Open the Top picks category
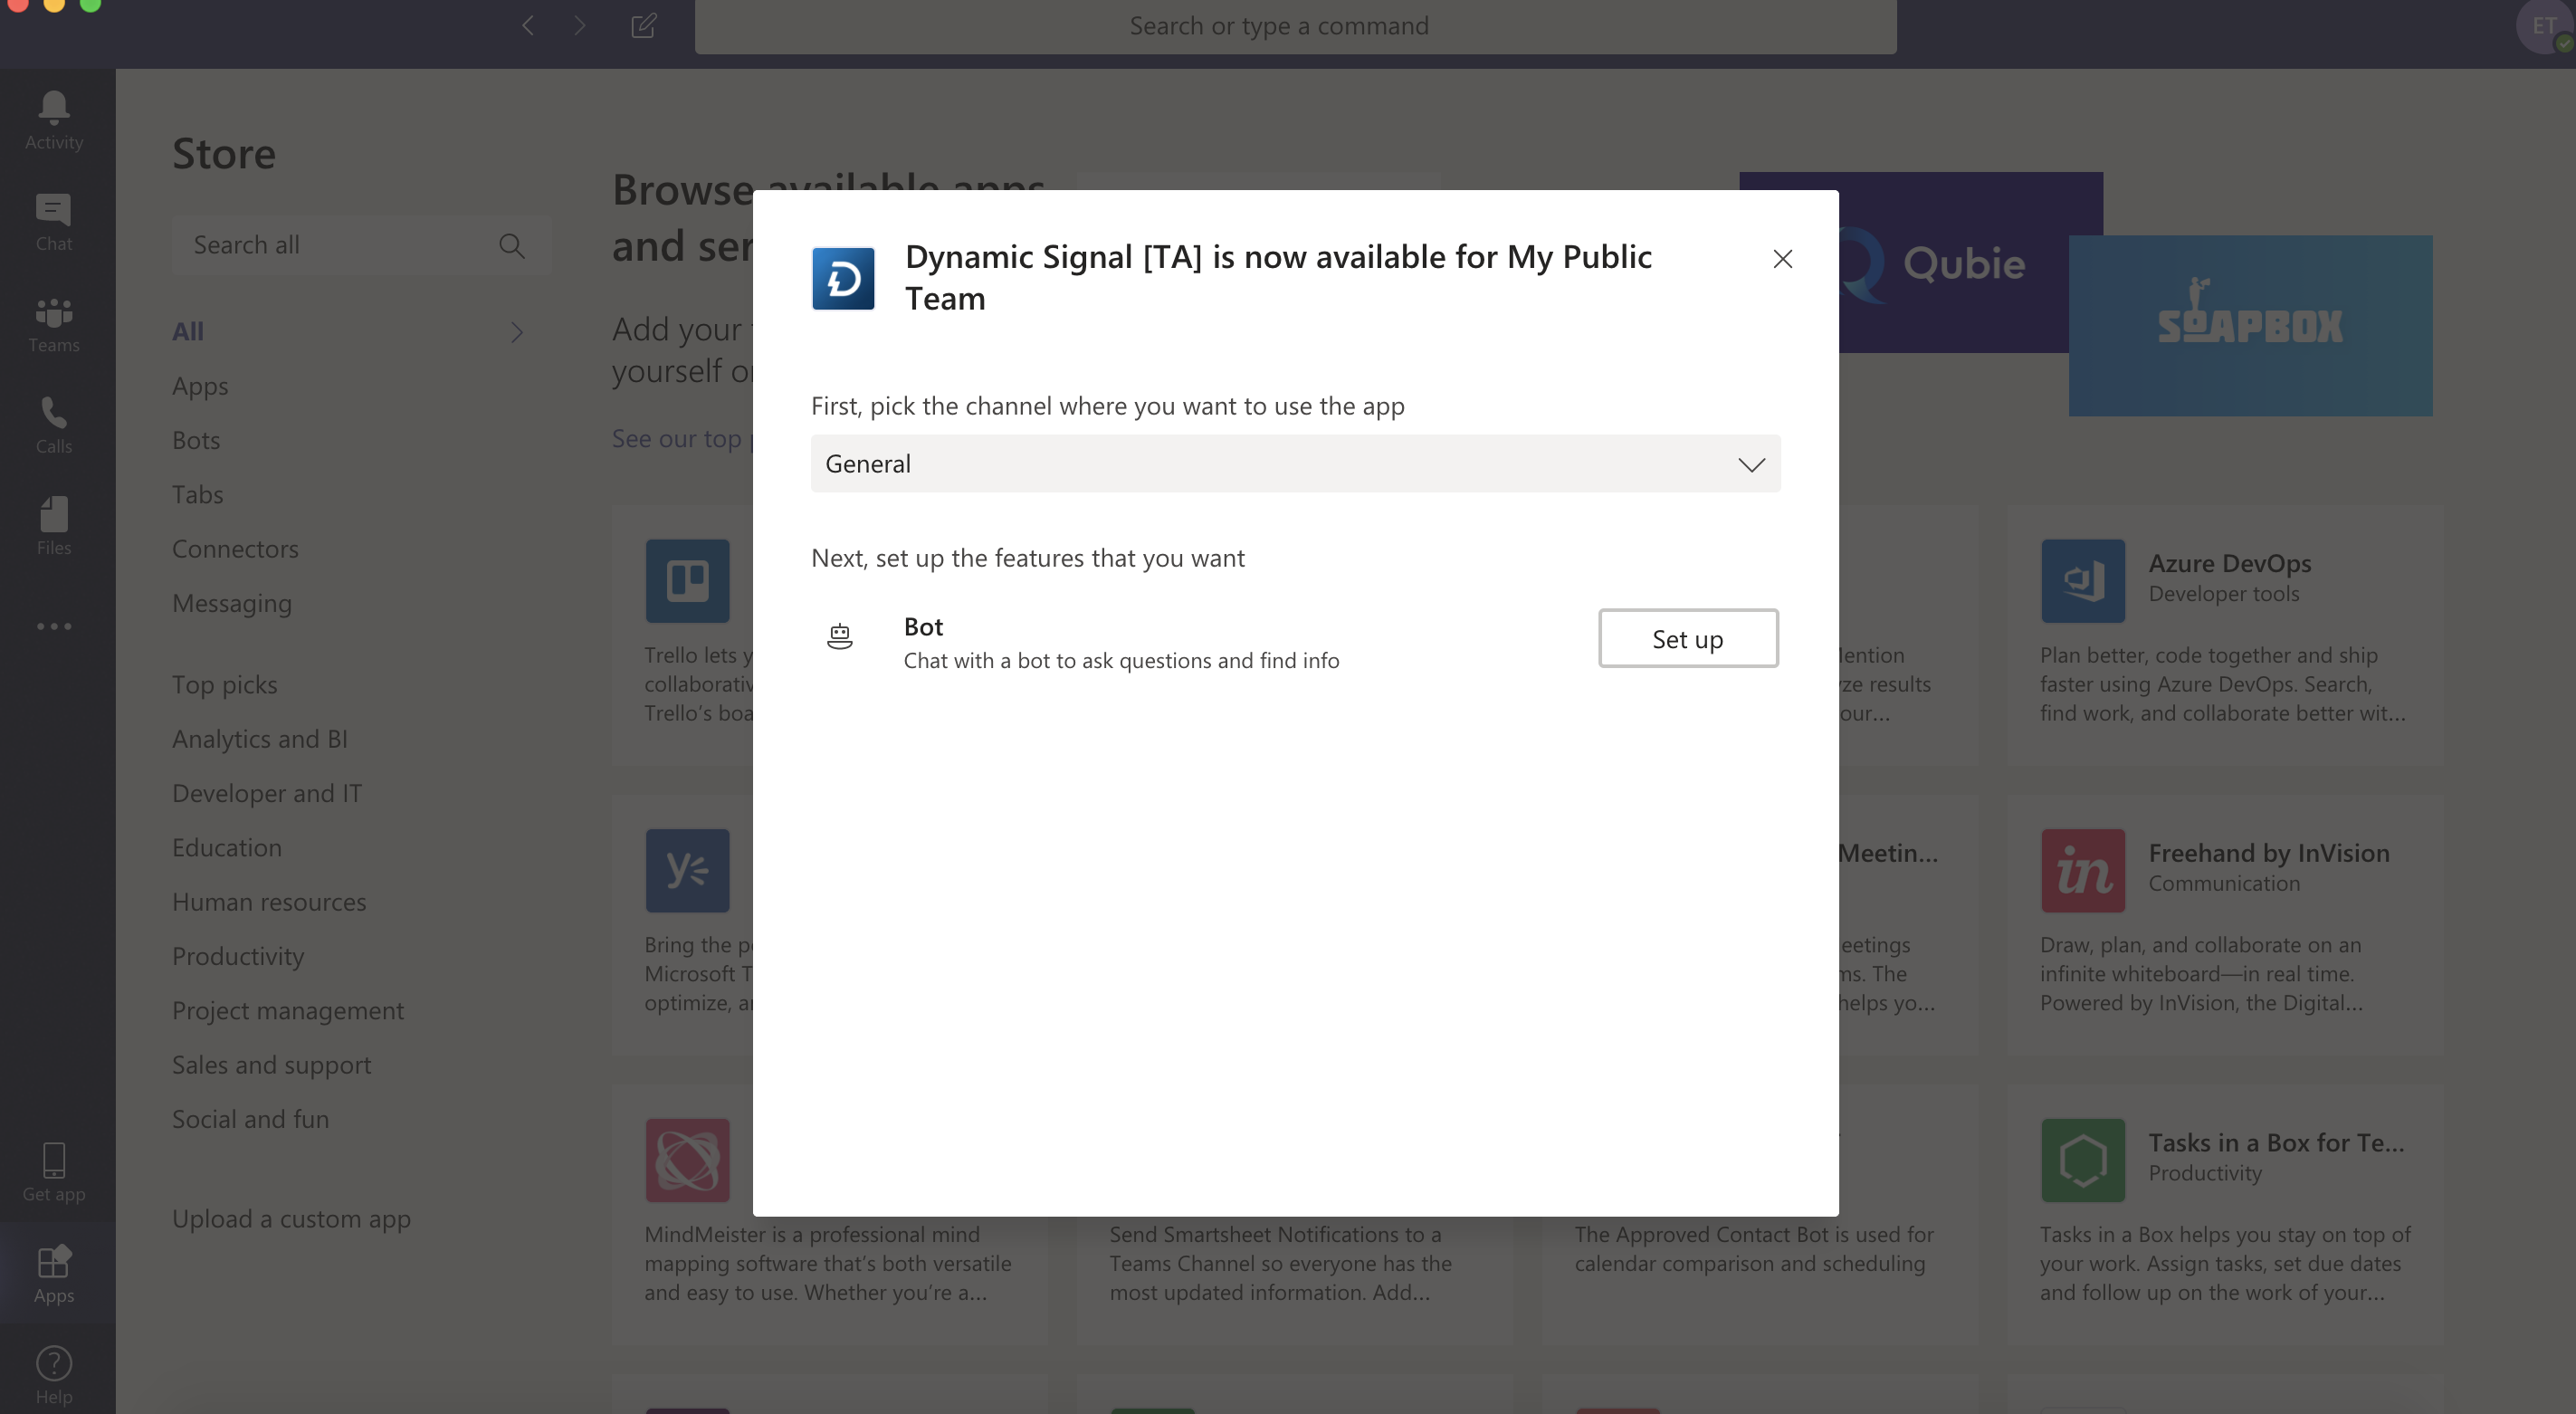 pos(225,685)
